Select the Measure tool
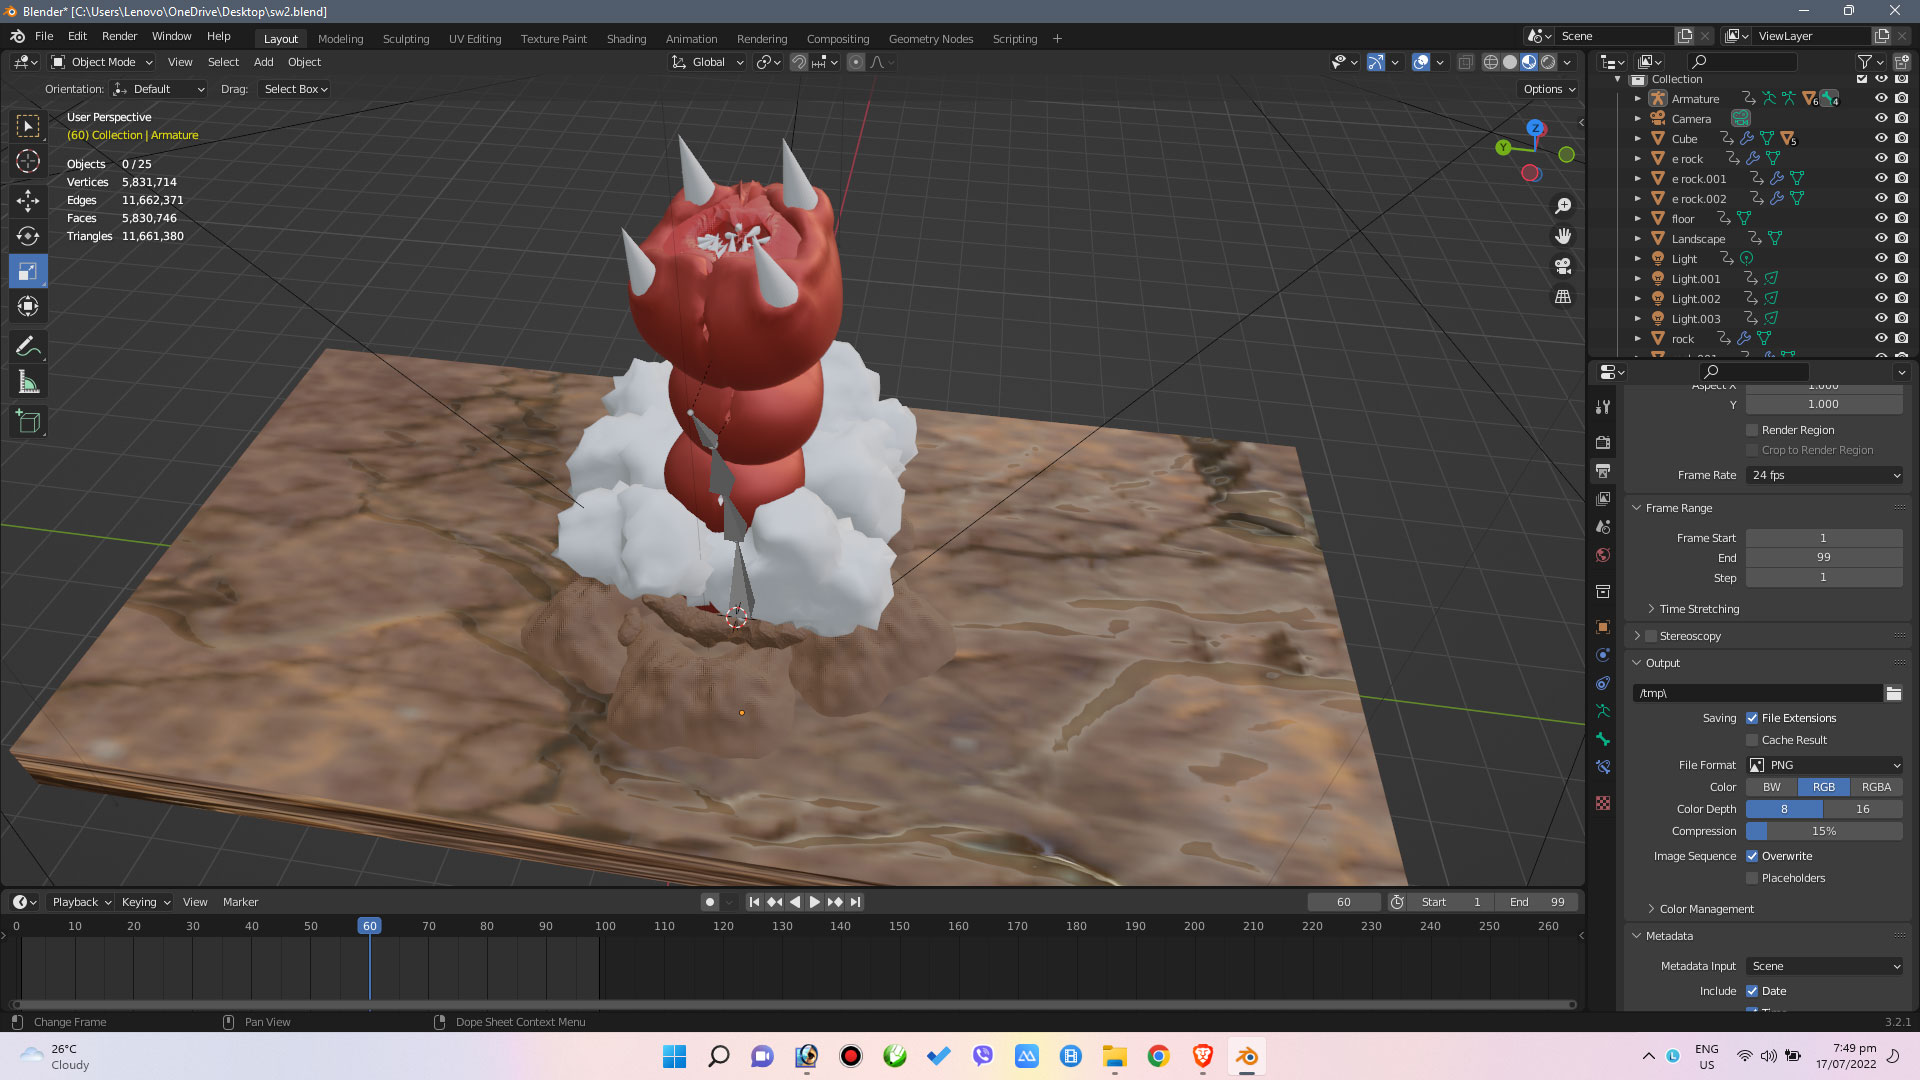 (x=28, y=382)
